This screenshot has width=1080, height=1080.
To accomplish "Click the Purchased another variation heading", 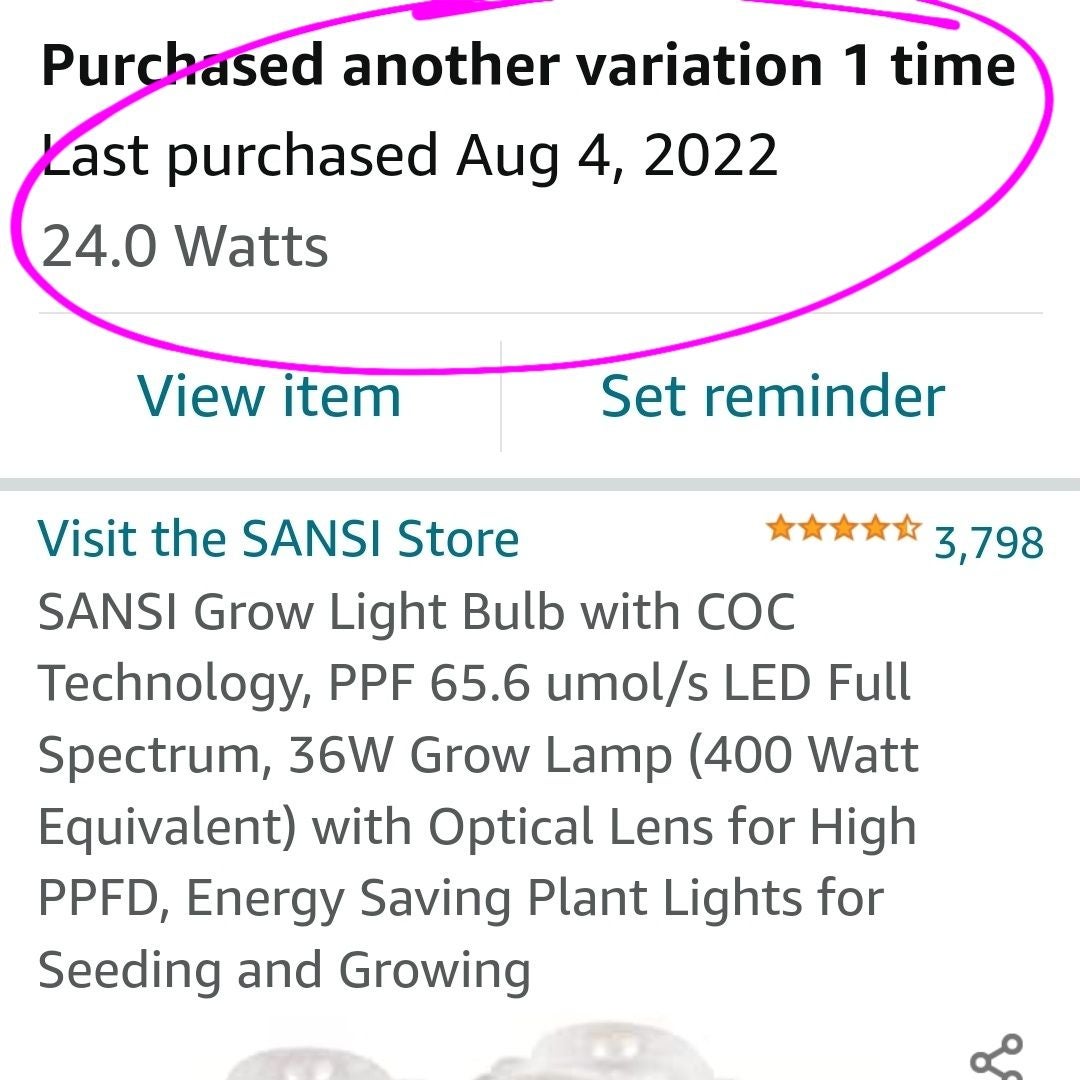I will pyautogui.click(x=528, y=67).
